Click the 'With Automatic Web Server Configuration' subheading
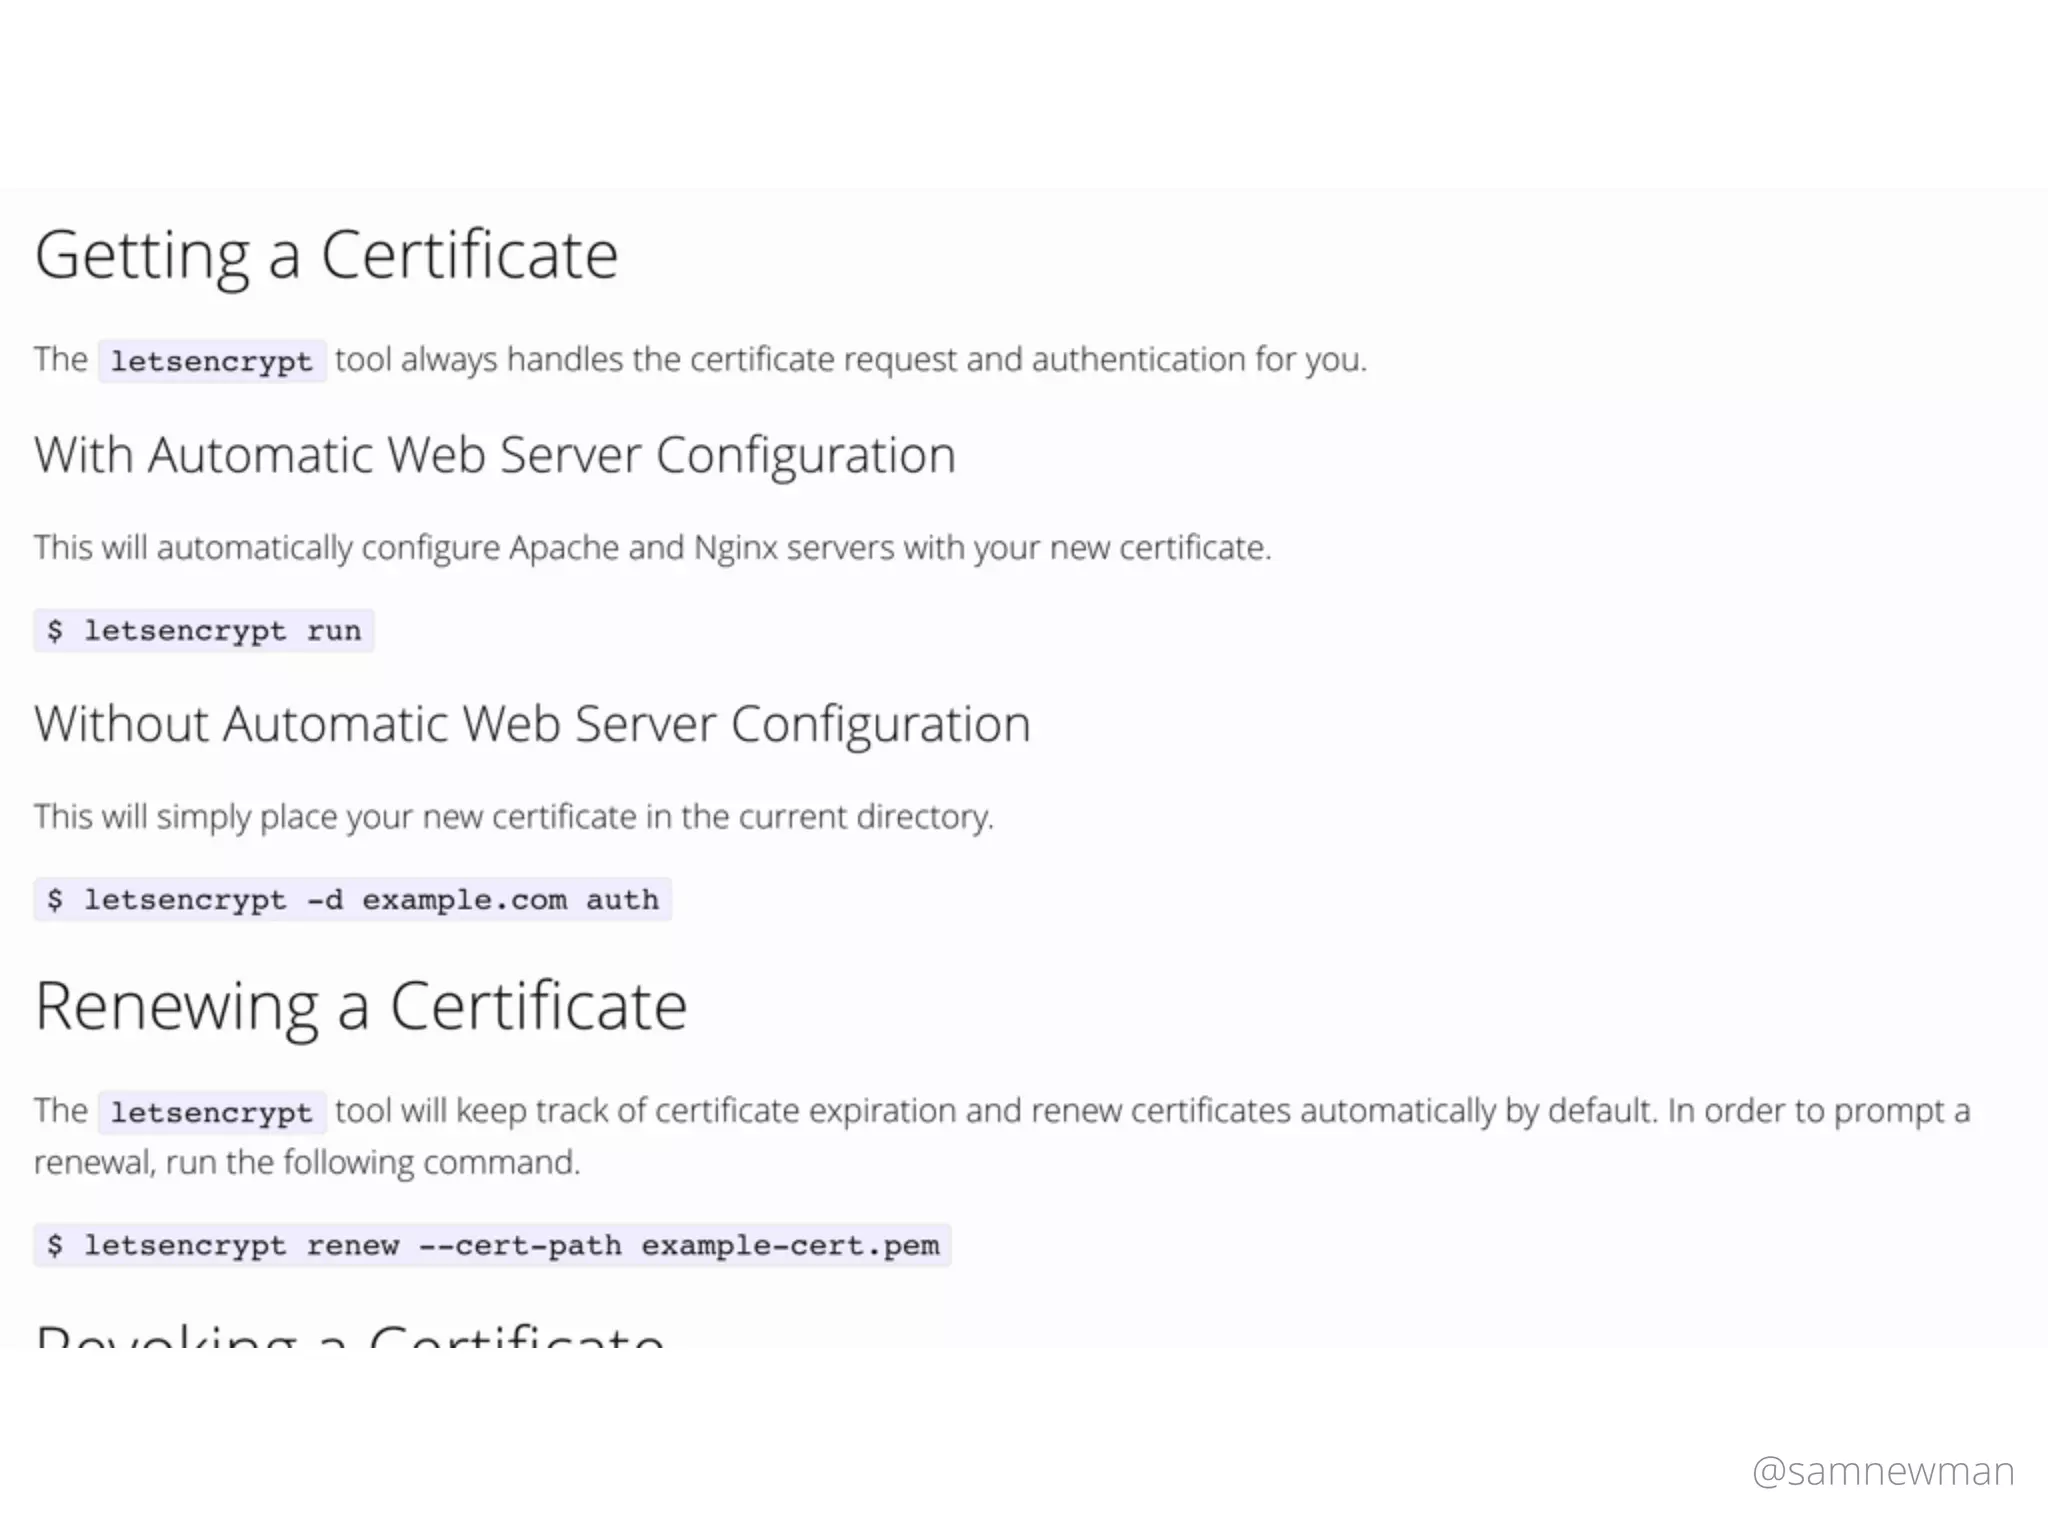Image resolution: width=2048 pixels, height=1536 pixels. point(495,455)
